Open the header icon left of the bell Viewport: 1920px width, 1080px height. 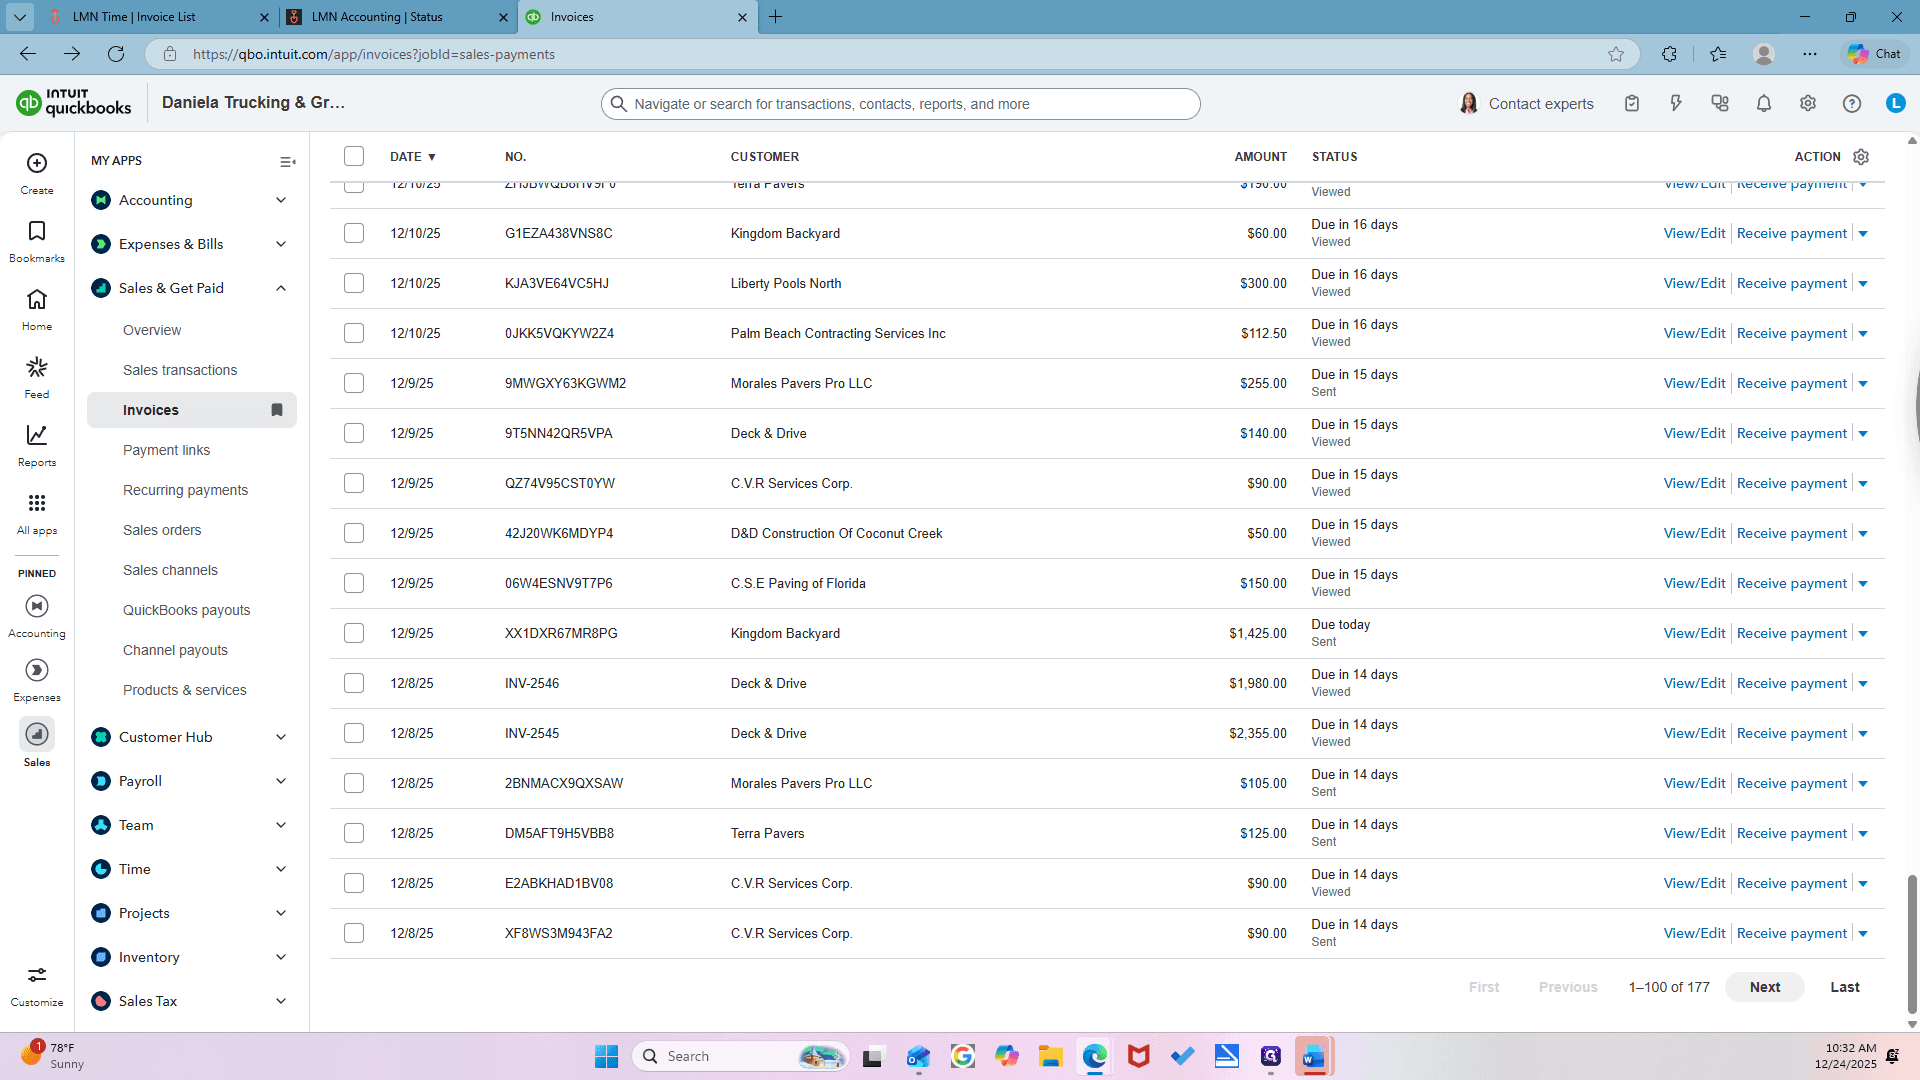[x=1720, y=103]
